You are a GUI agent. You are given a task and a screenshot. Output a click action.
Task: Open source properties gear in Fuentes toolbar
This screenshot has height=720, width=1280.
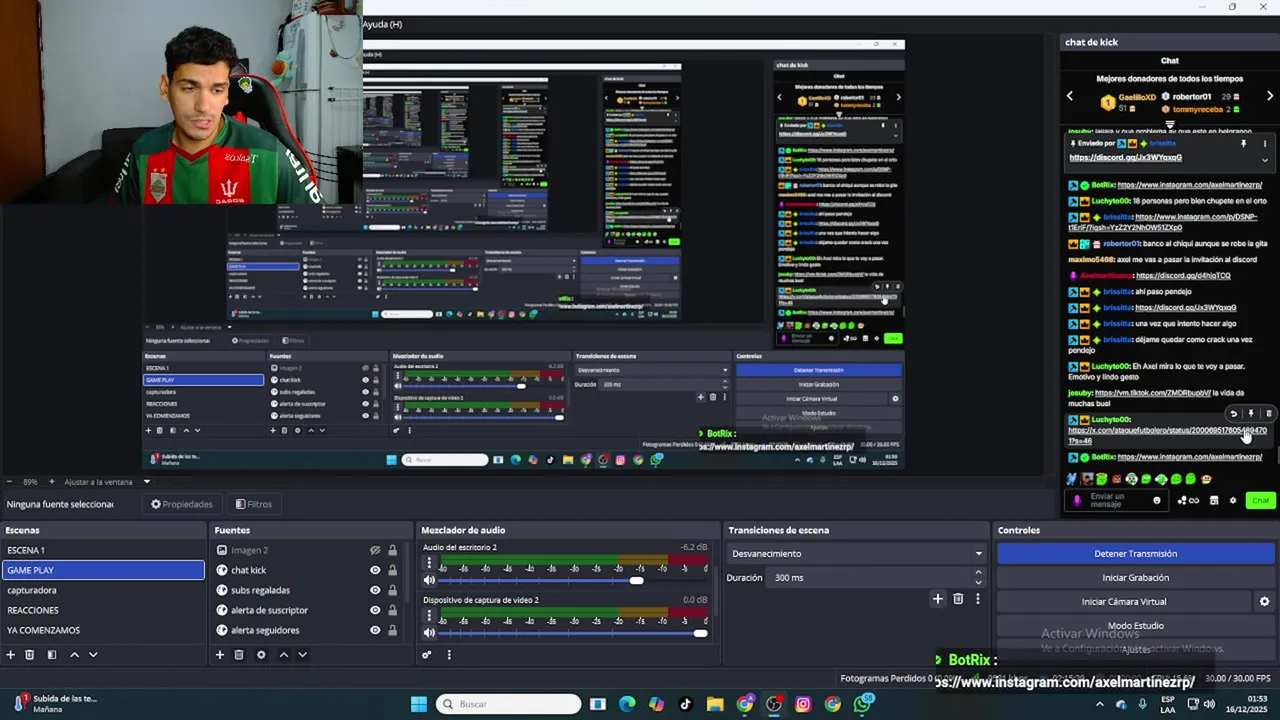tap(261, 655)
